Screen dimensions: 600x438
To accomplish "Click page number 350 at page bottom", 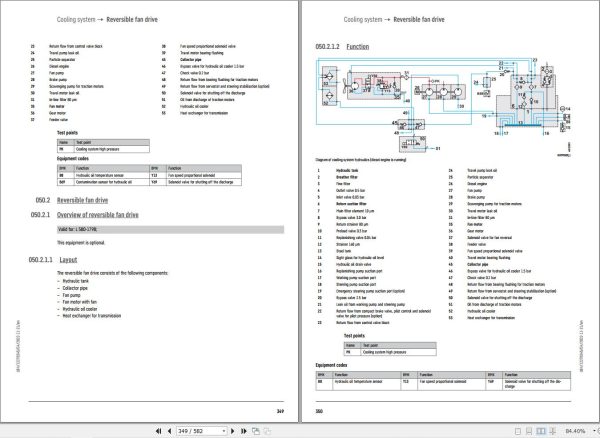I will pyautogui.click(x=319, y=411).
